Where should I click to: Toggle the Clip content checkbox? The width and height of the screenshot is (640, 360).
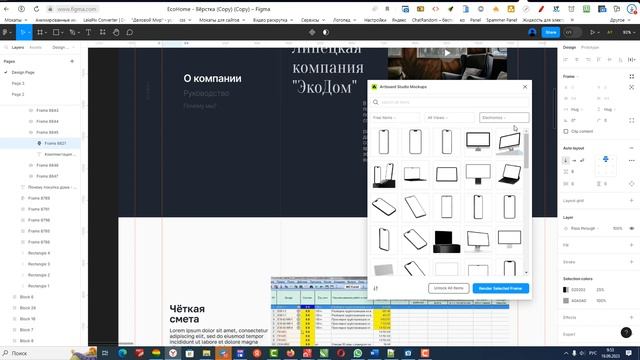[x=566, y=131]
